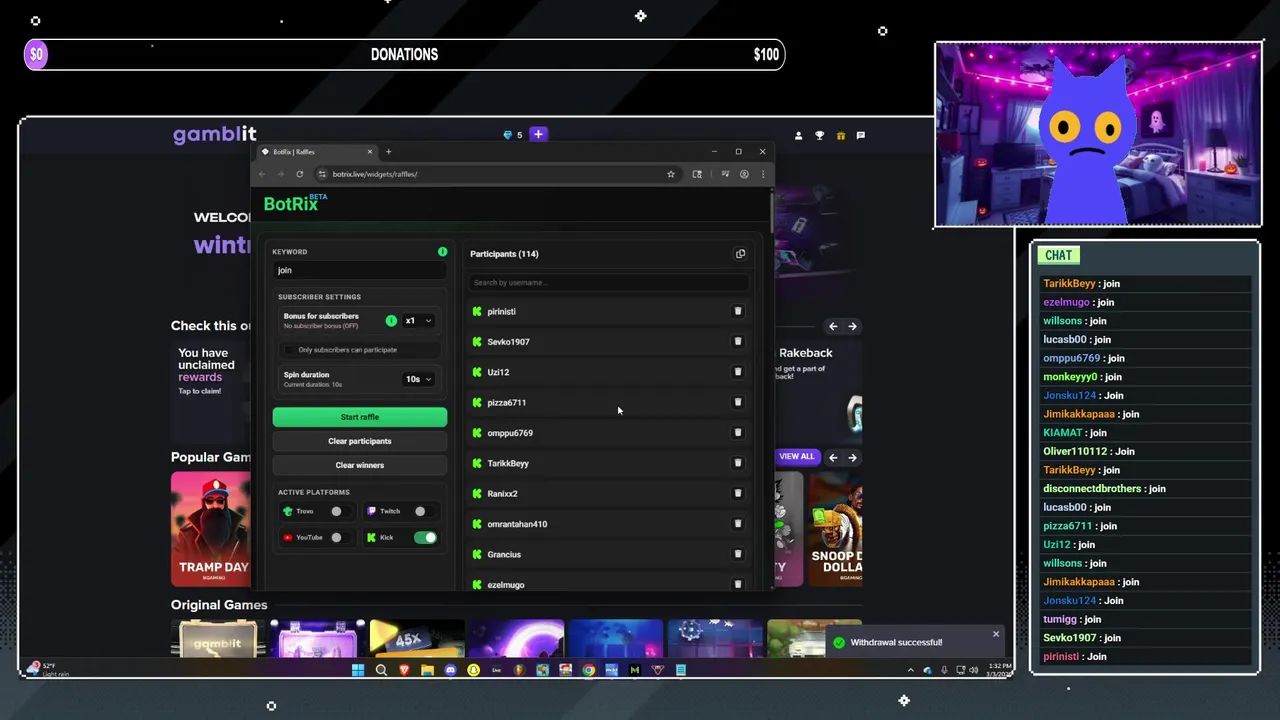Viewport: 1280px width, 720px height.
Task: Open the gamblit logo home link
Action: pyautogui.click(x=214, y=134)
